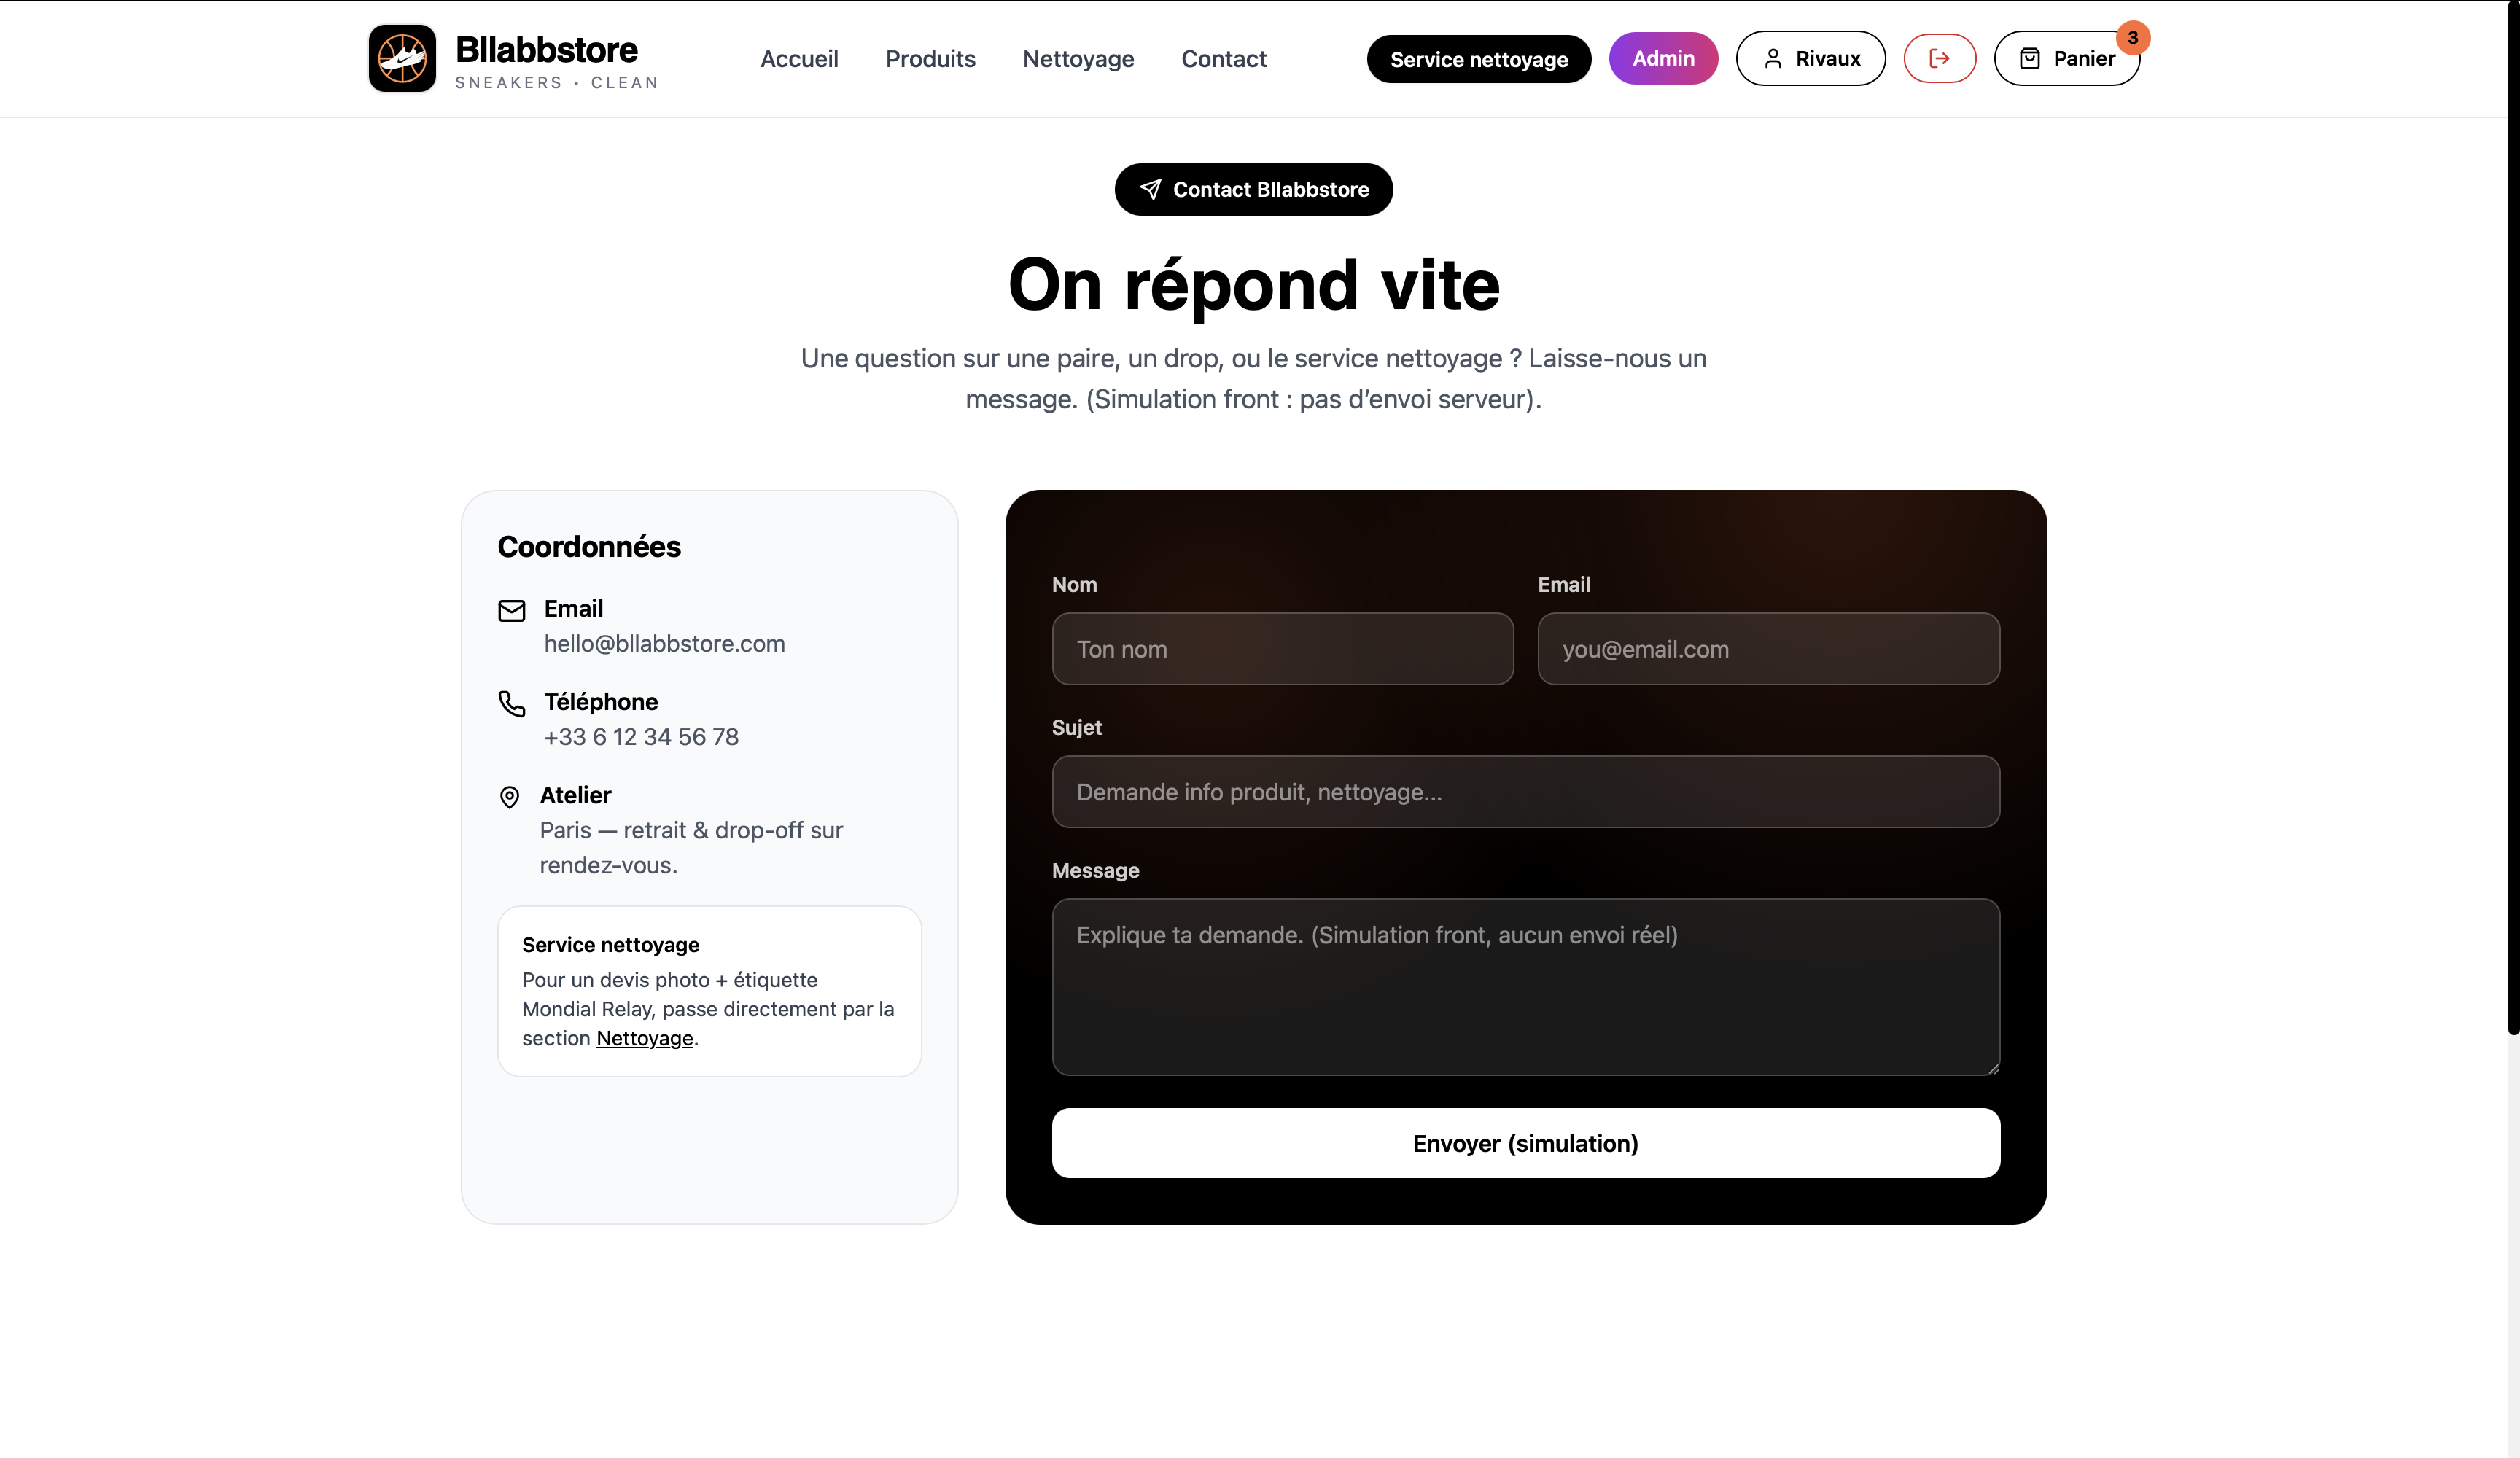
Task: Open the Produits navigation item
Action: 930,58
